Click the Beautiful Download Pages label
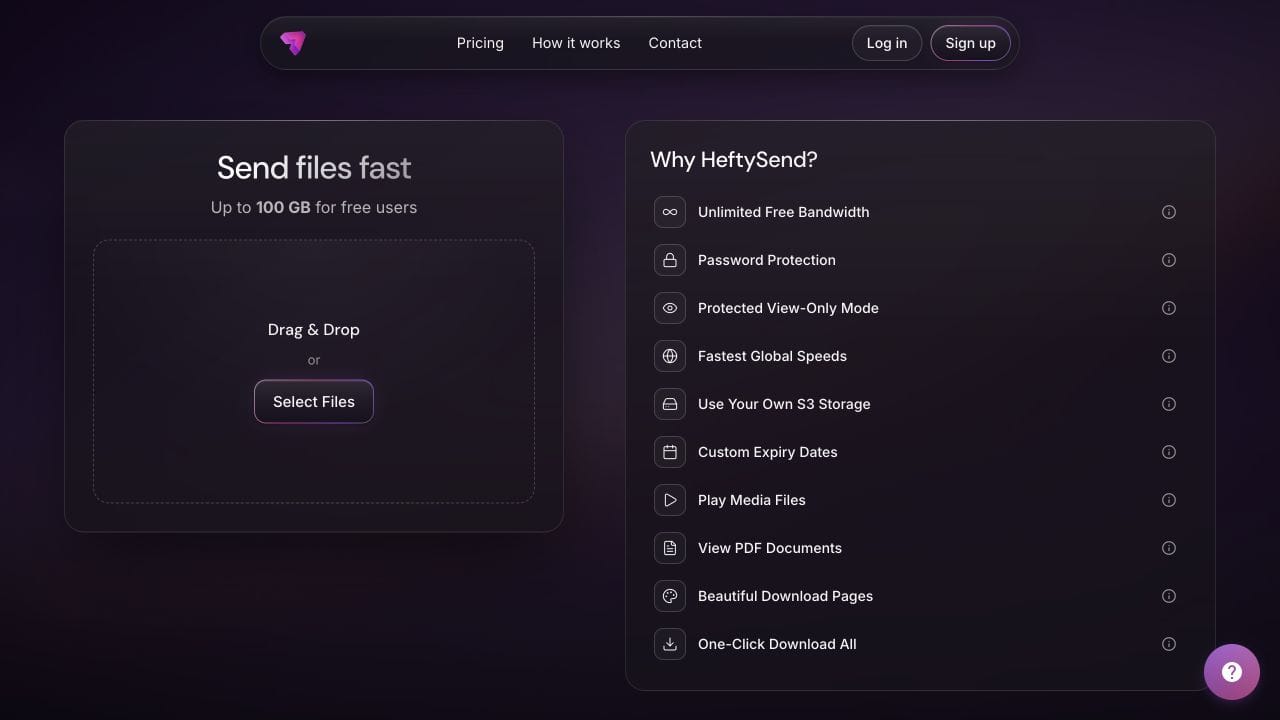1280x720 pixels. tap(786, 596)
